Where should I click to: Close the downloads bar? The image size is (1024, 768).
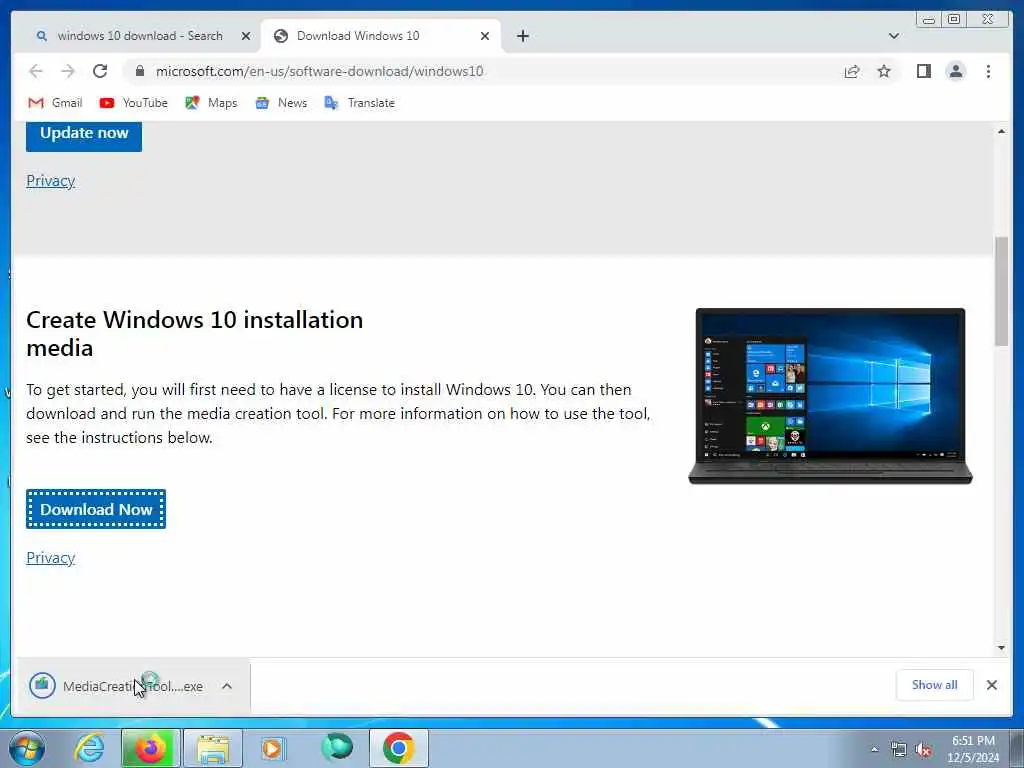(991, 685)
